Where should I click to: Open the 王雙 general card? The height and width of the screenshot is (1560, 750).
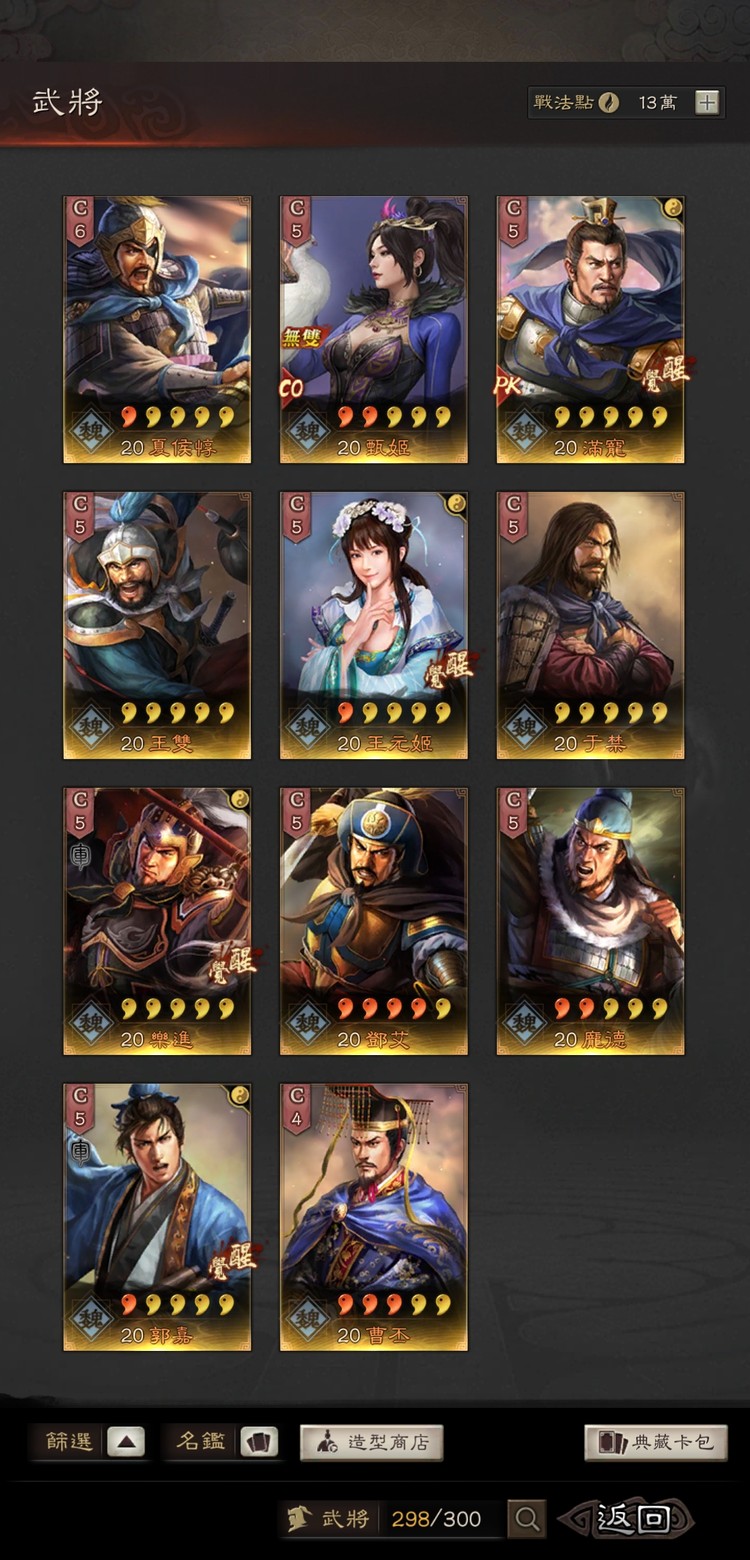point(157,625)
